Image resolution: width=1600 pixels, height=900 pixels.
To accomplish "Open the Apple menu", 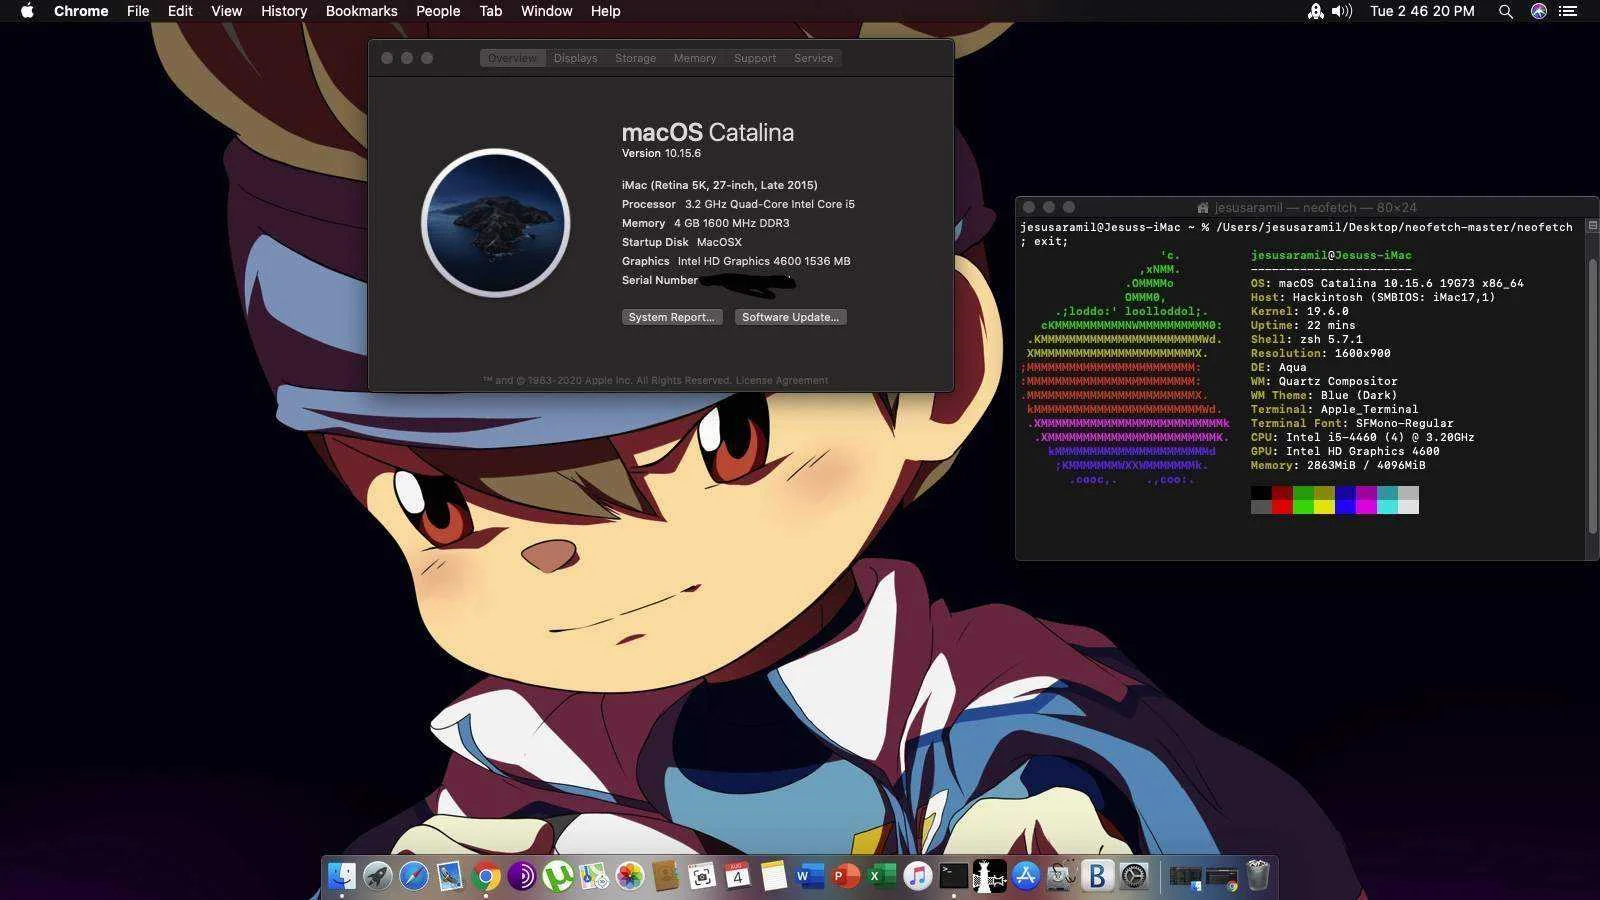I will [27, 11].
